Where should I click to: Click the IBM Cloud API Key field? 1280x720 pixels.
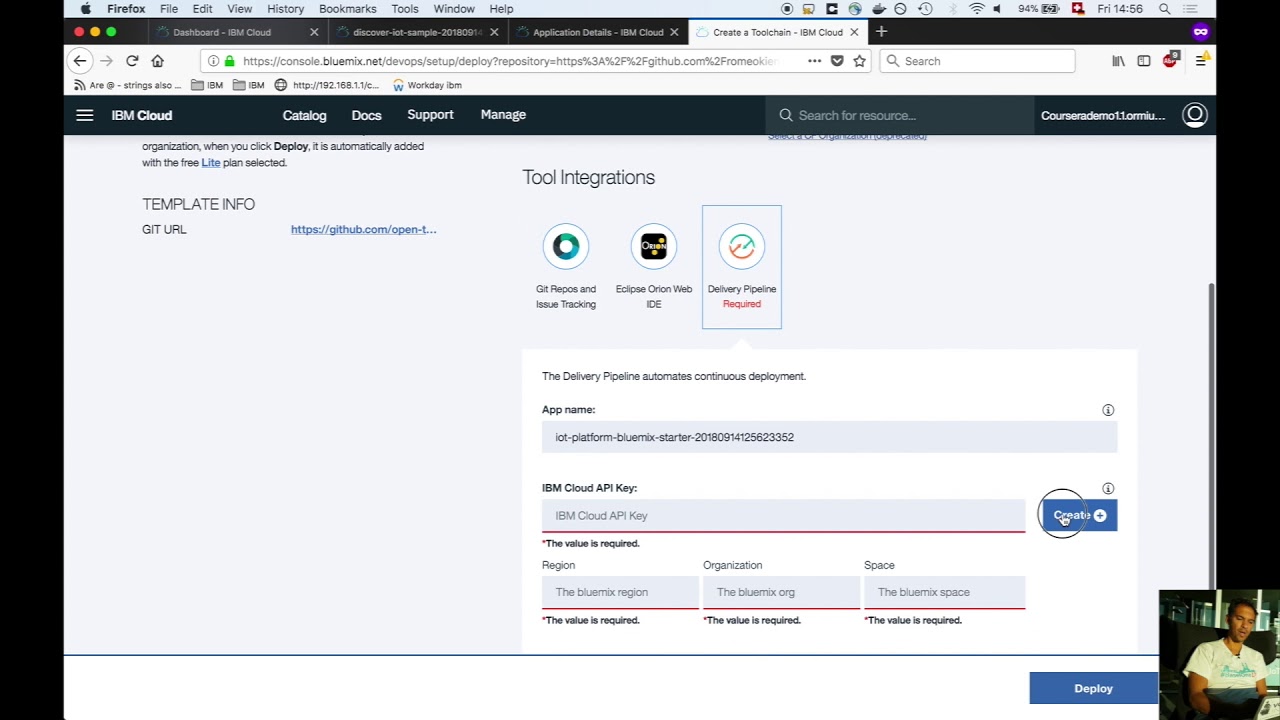tap(783, 516)
